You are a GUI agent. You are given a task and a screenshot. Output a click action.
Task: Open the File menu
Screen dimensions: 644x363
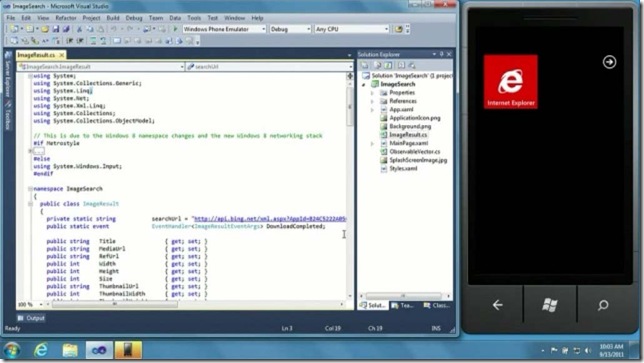pyautogui.click(x=11, y=18)
